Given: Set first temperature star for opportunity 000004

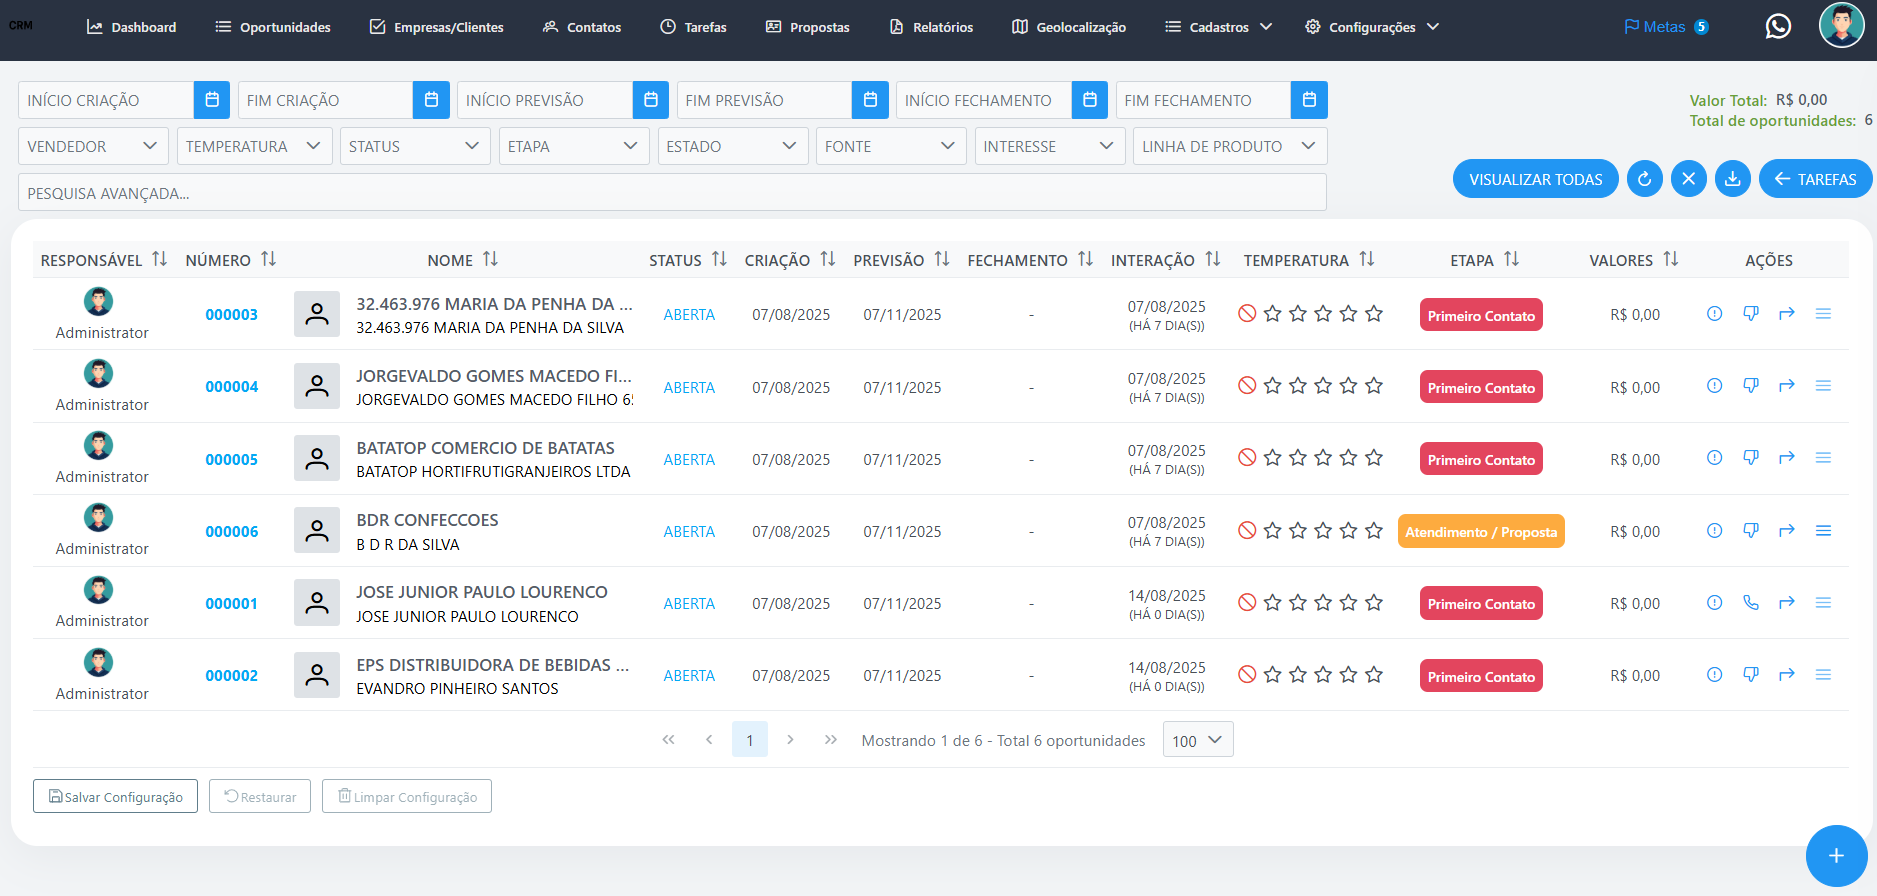Looking at the screenshot, I should (1272, 386).
